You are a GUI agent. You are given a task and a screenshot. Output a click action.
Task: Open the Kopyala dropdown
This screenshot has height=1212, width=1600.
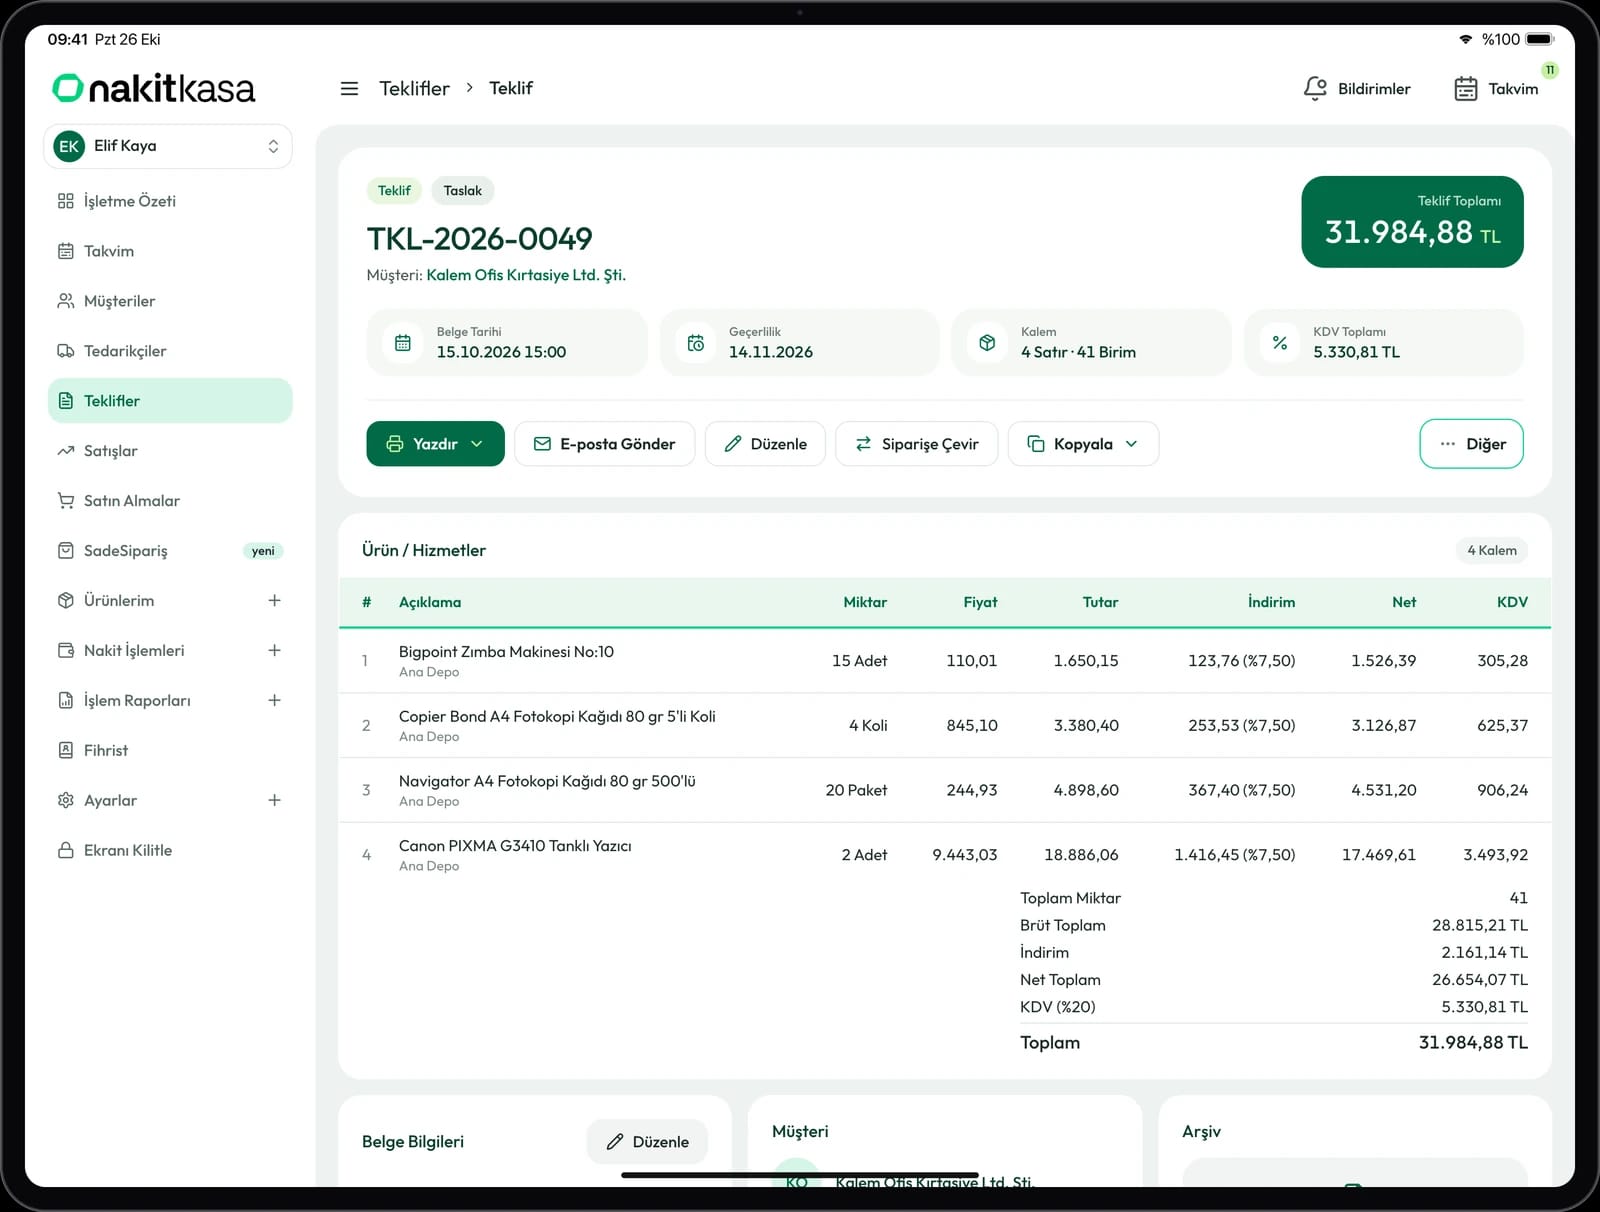click(x=1083, y=444)
